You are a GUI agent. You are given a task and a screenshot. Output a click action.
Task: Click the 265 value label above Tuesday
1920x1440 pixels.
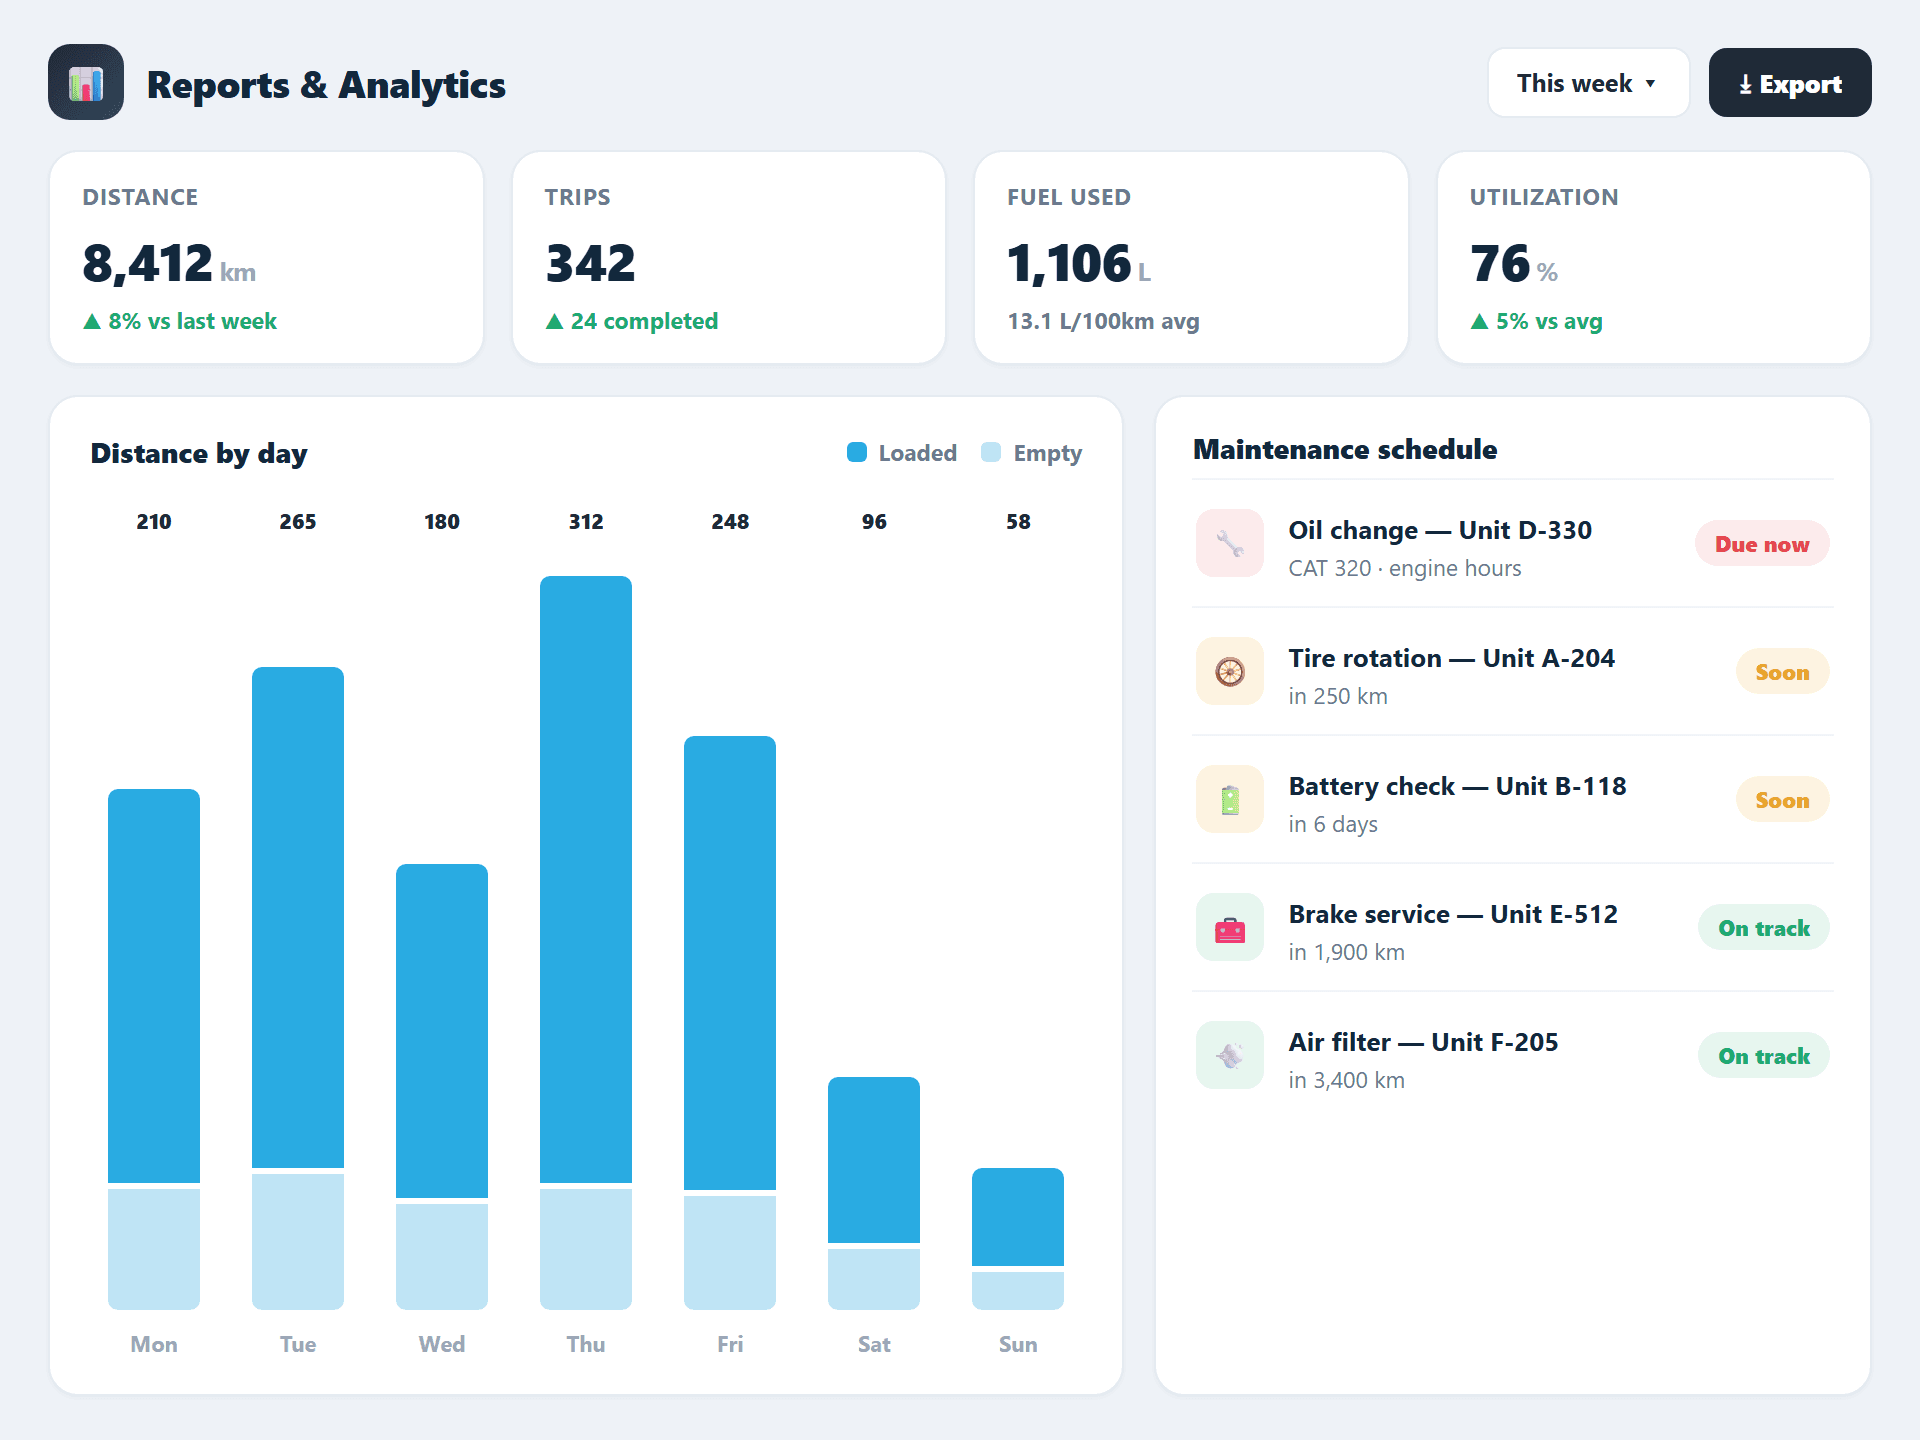pyautogui.click(x=298, y=521)
